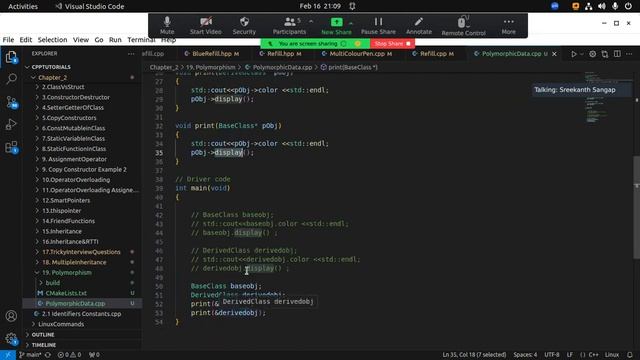This screenshot has height=360, width=640.
Task: Click New Share in Zoom toolbar
Action: click(x=336, y=25)
